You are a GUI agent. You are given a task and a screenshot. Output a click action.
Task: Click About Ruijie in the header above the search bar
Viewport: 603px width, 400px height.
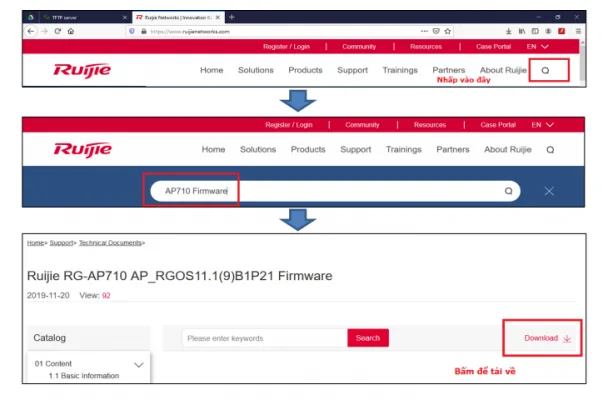coord(508,149)
